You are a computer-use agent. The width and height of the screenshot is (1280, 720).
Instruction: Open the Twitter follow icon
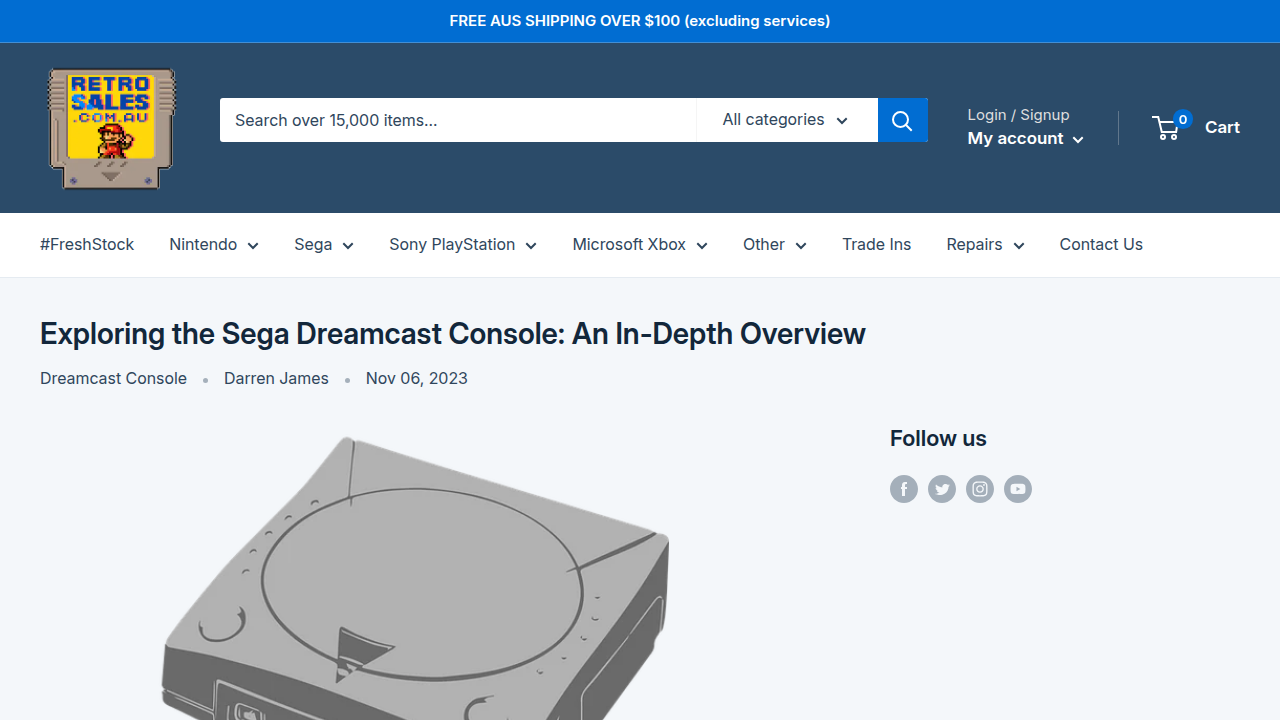[x=942, y=489]
